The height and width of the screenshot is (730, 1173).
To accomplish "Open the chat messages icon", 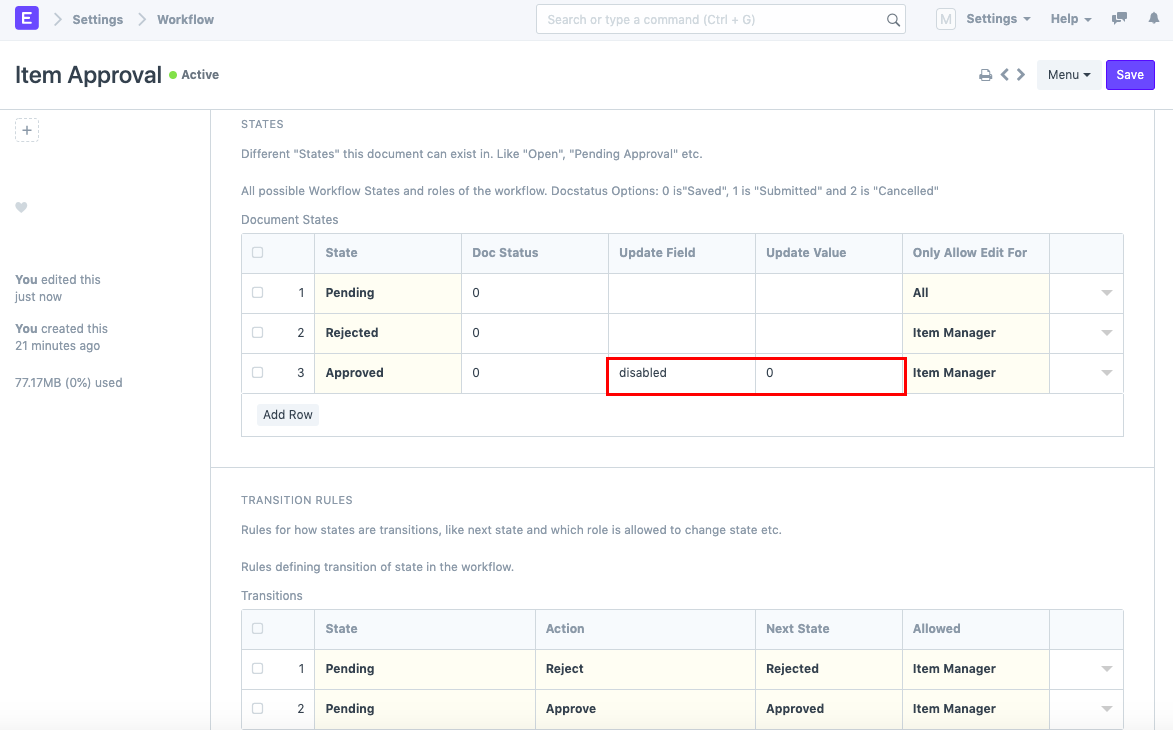I will click(x=1120, y=19).
